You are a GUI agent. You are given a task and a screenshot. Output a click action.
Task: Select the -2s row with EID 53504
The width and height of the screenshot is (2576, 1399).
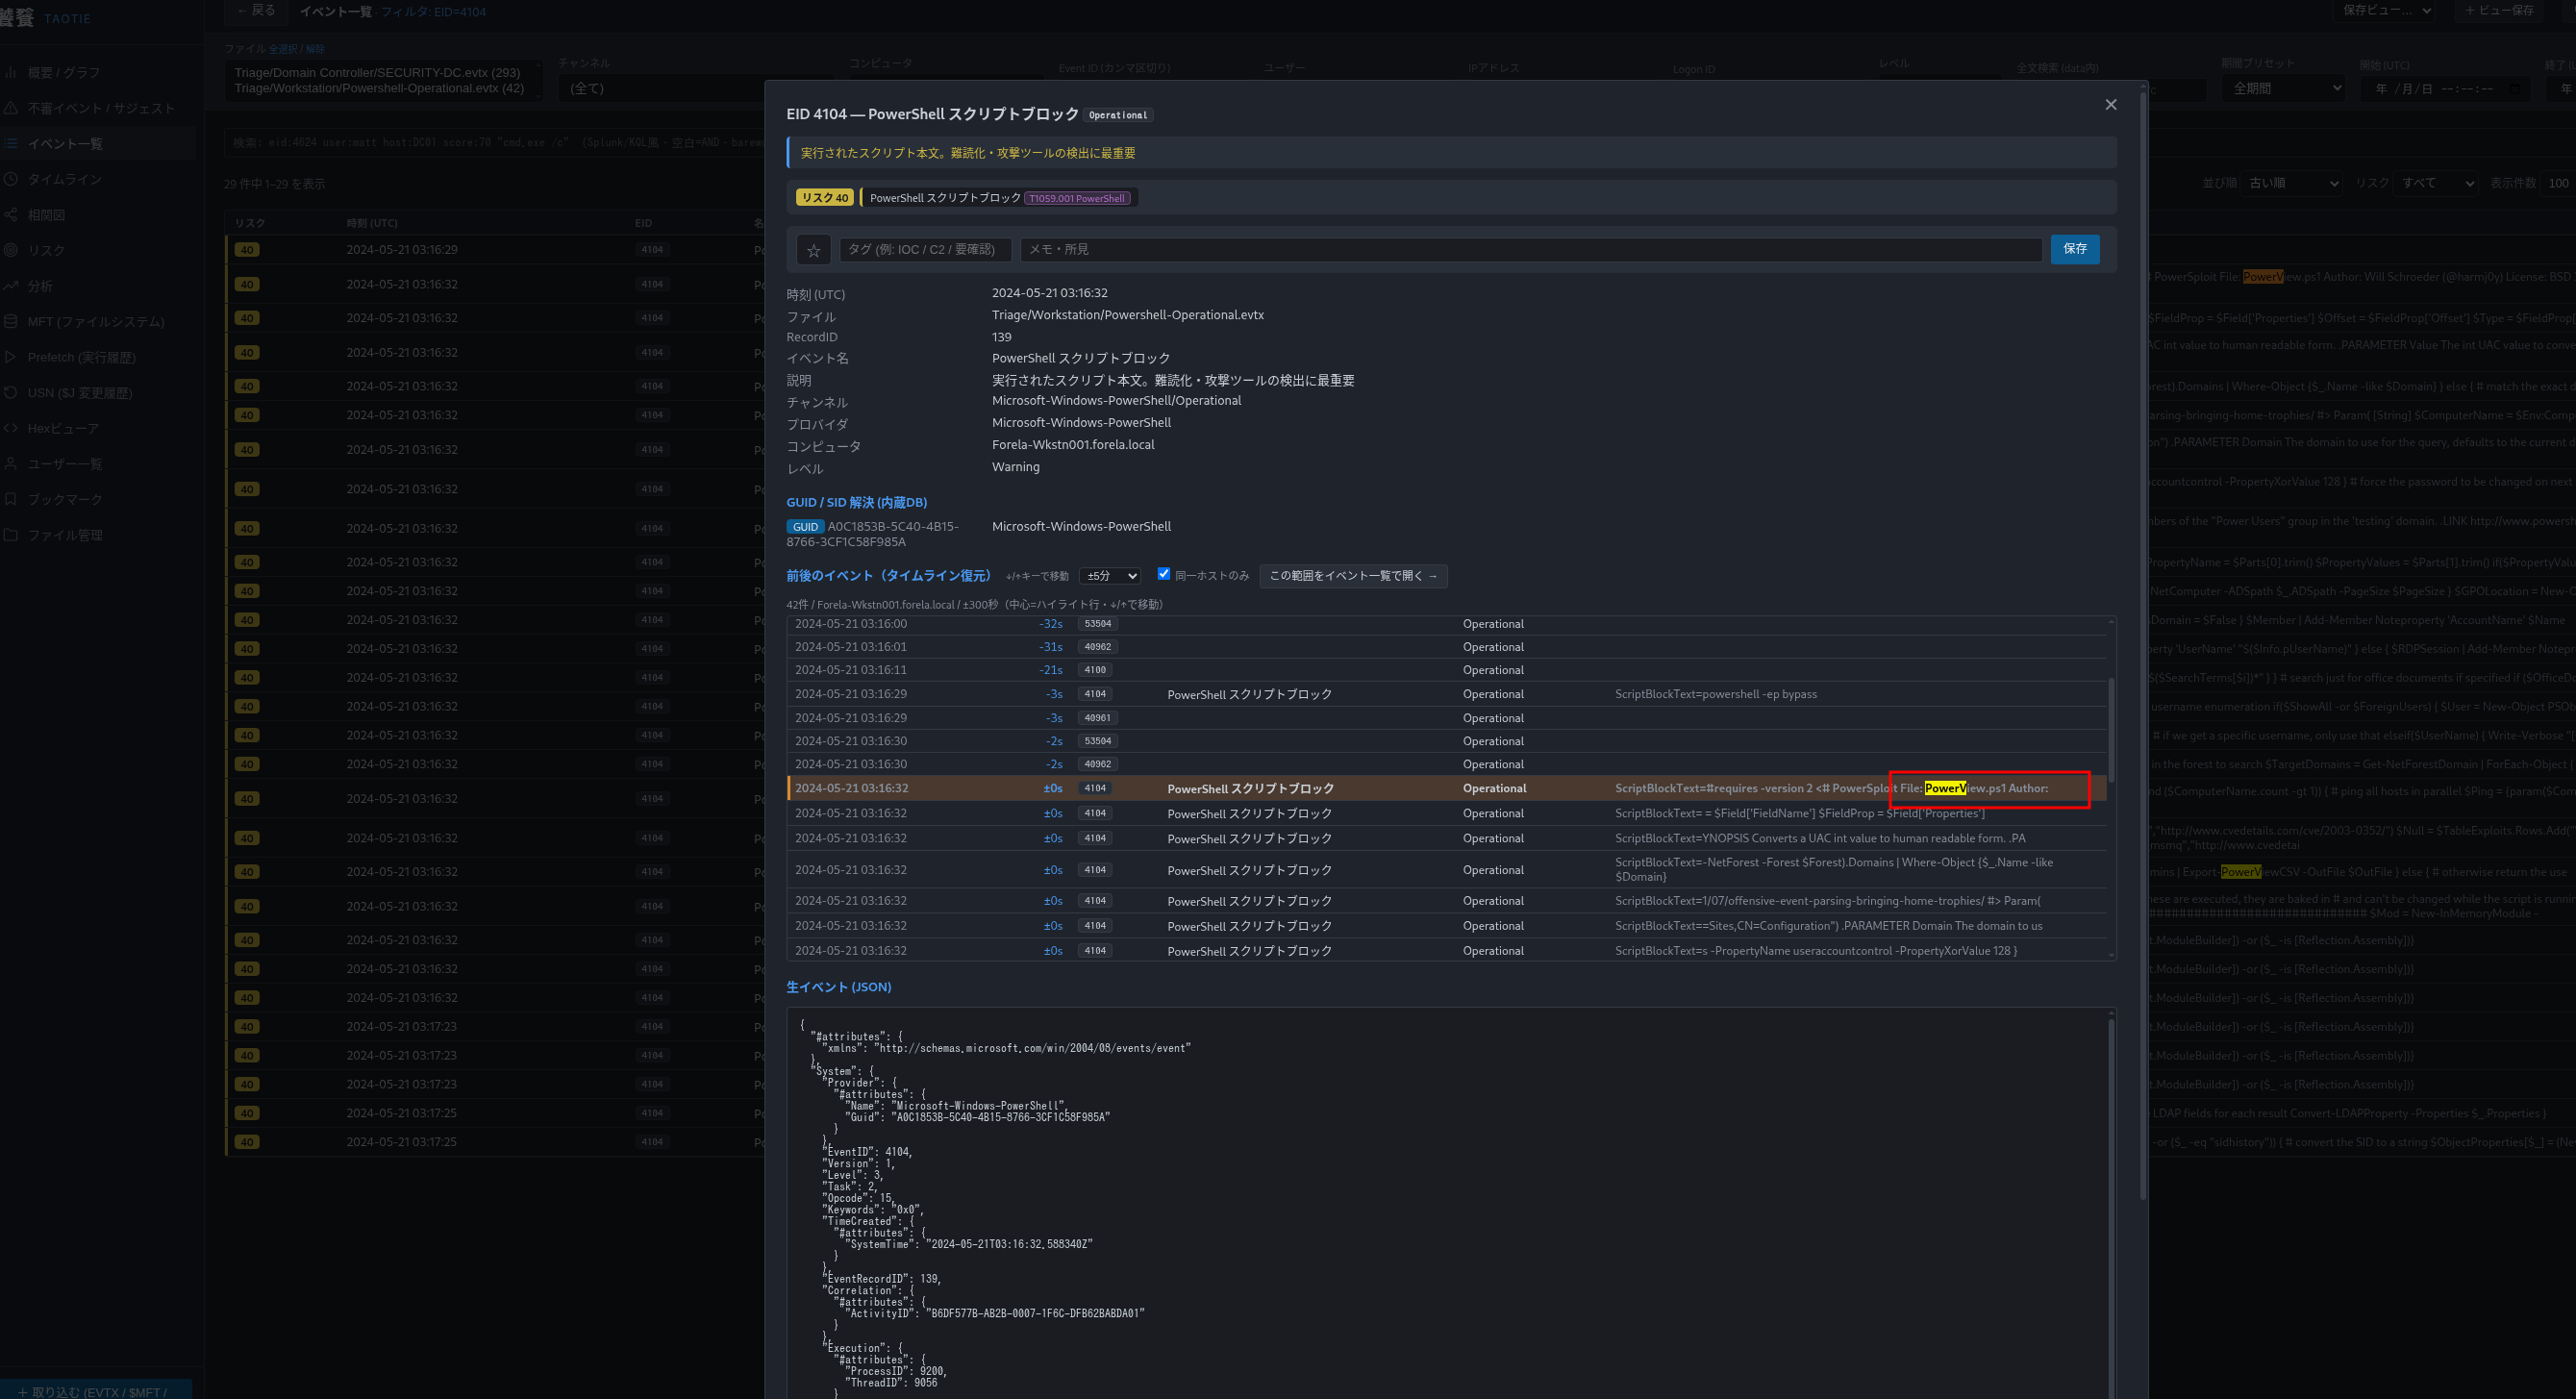(1447, 741)
